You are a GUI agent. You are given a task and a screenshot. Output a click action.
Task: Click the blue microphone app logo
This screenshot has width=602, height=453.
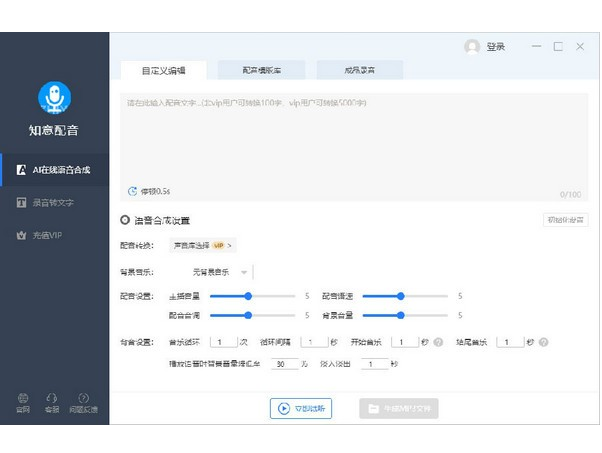[x=55, y=97]
